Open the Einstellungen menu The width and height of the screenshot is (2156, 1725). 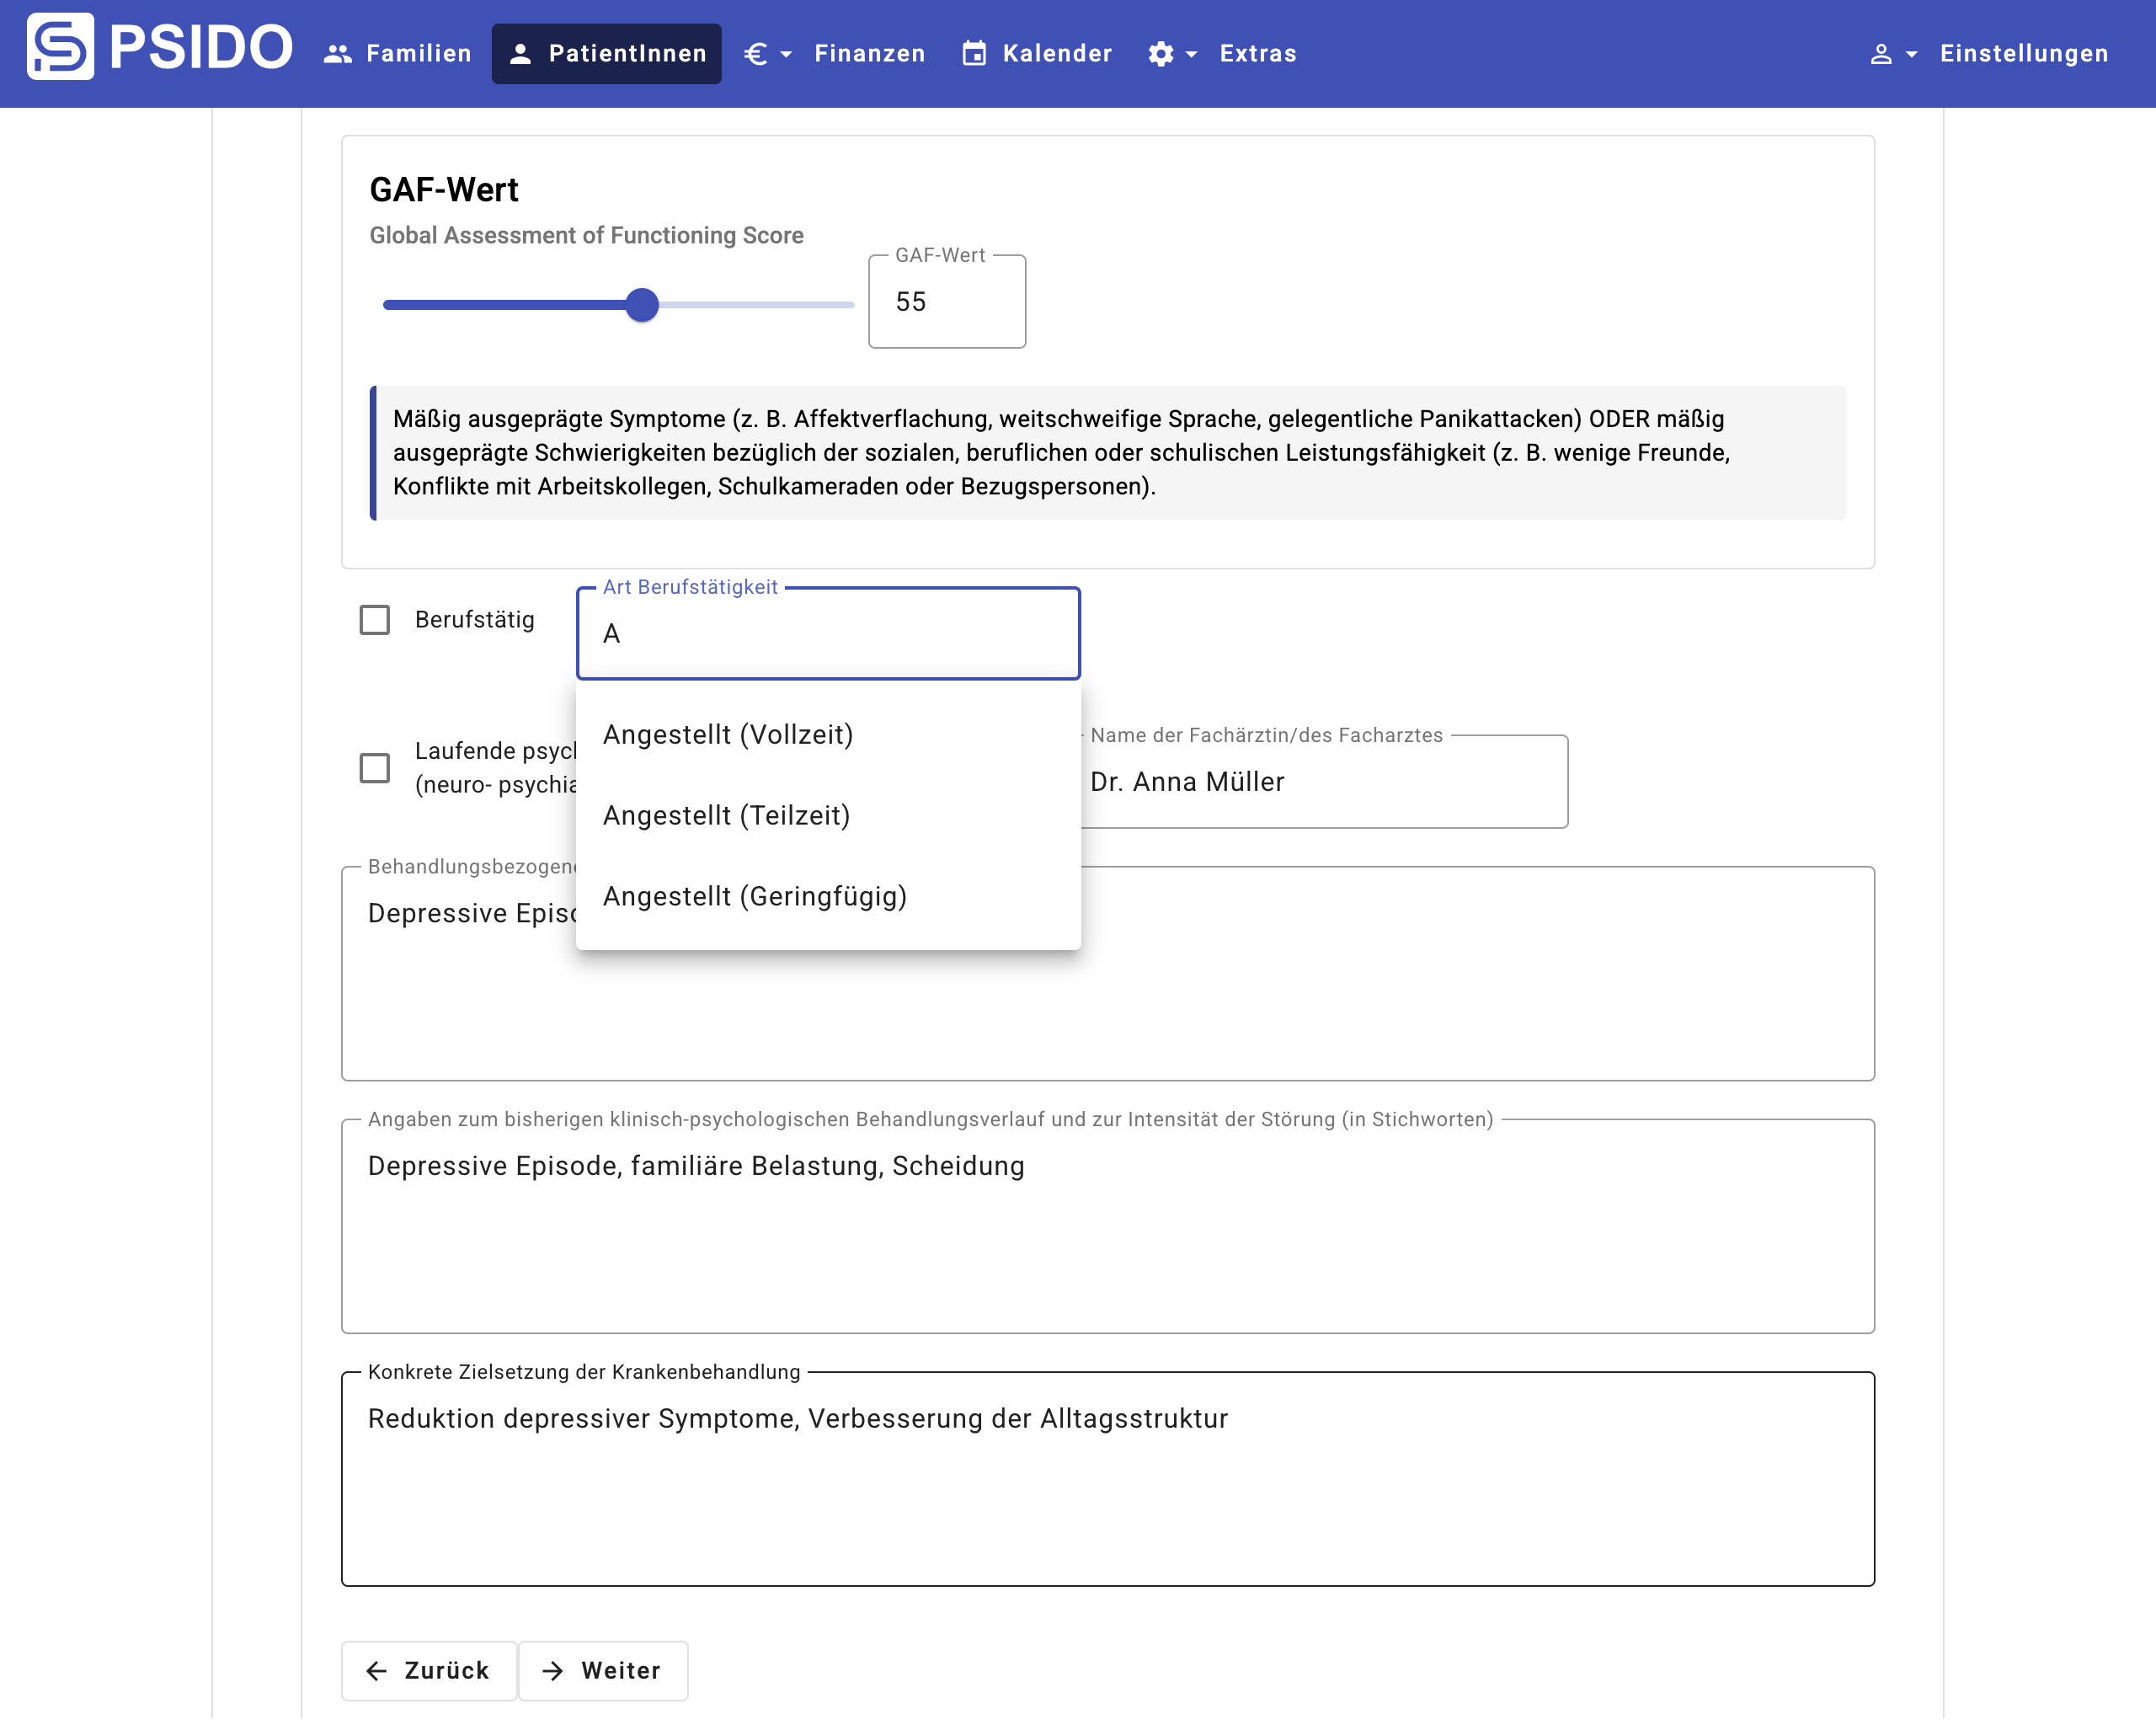(x=2023, y=54)
